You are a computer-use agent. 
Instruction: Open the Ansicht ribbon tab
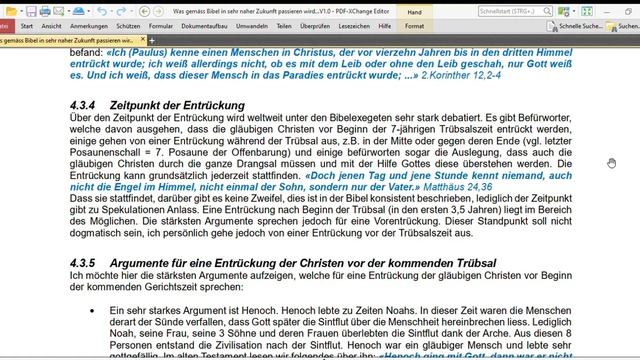51,26
